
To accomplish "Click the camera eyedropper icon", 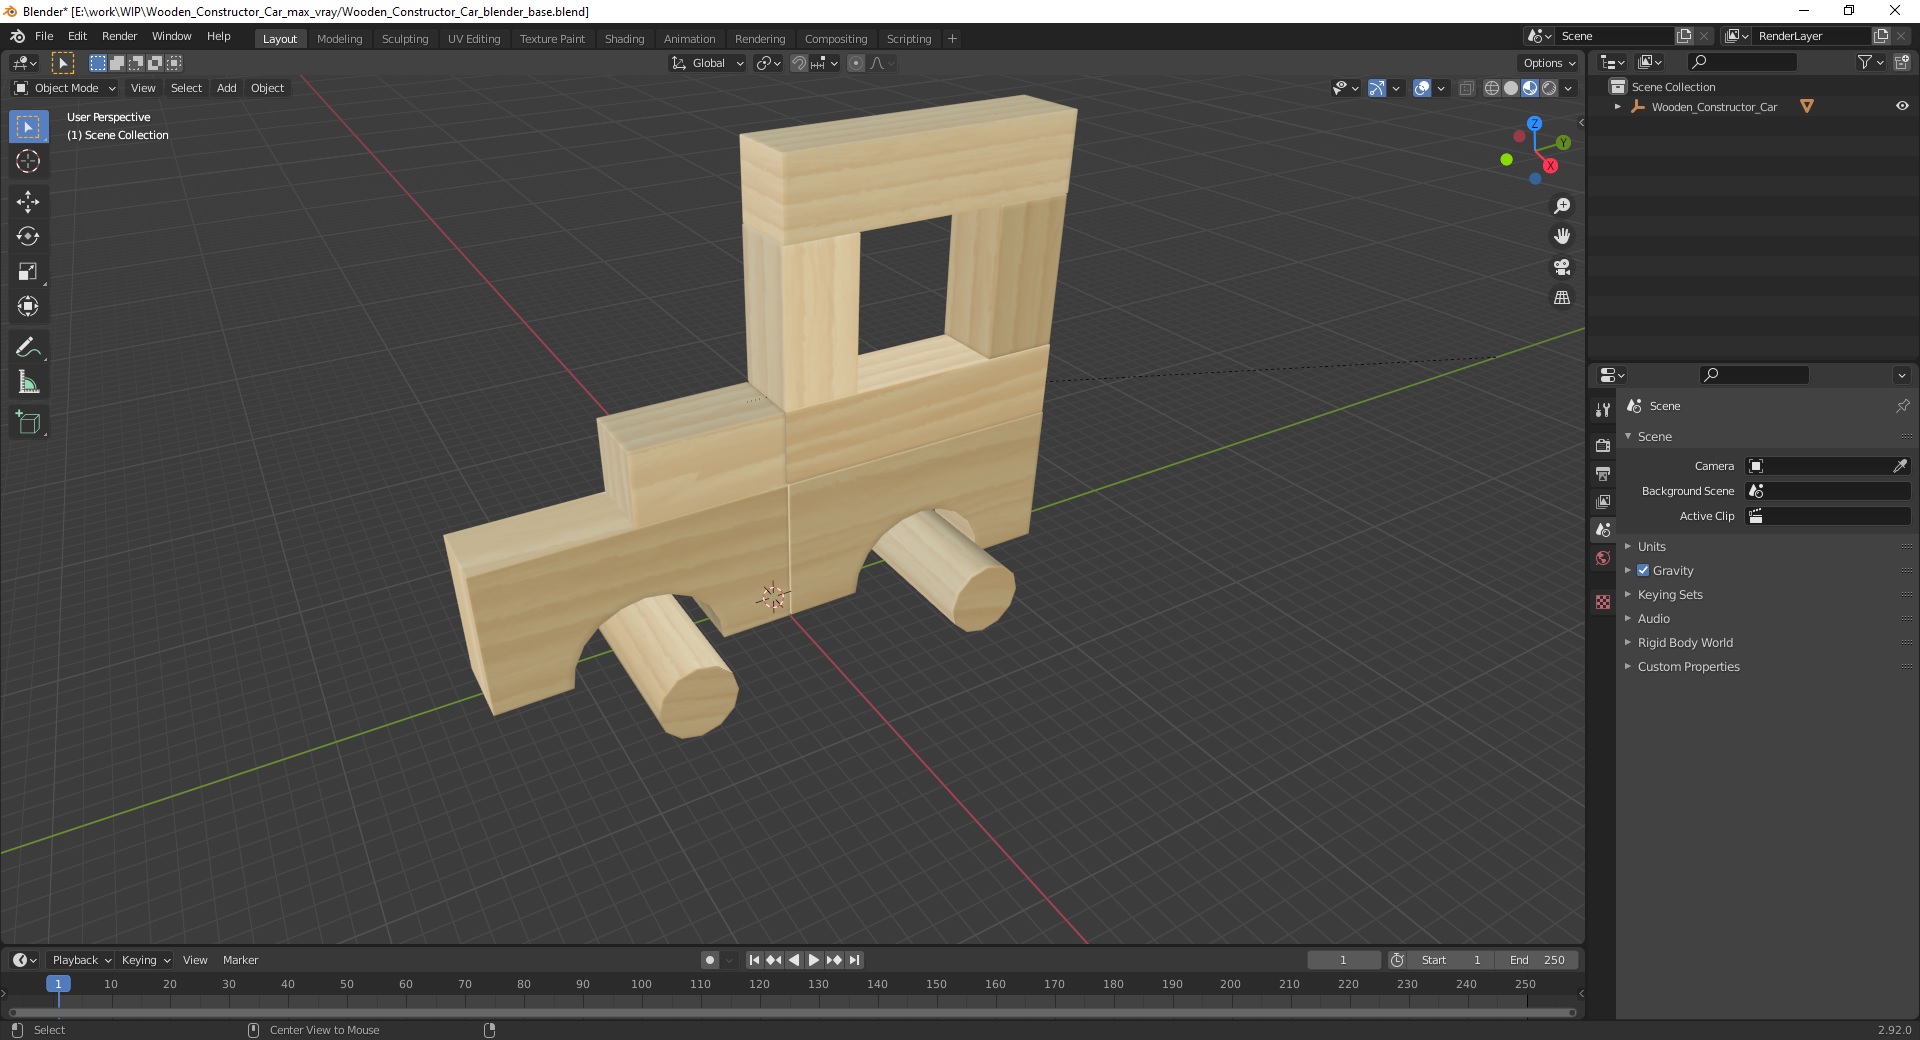I will pyautogui.click(x=1900, y=466).
